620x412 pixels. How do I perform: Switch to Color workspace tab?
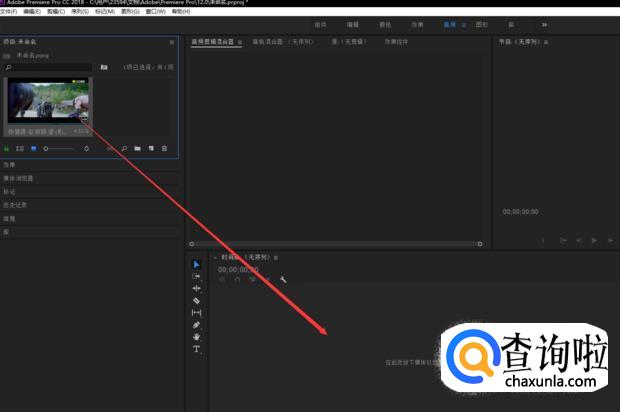click(385, 25)
